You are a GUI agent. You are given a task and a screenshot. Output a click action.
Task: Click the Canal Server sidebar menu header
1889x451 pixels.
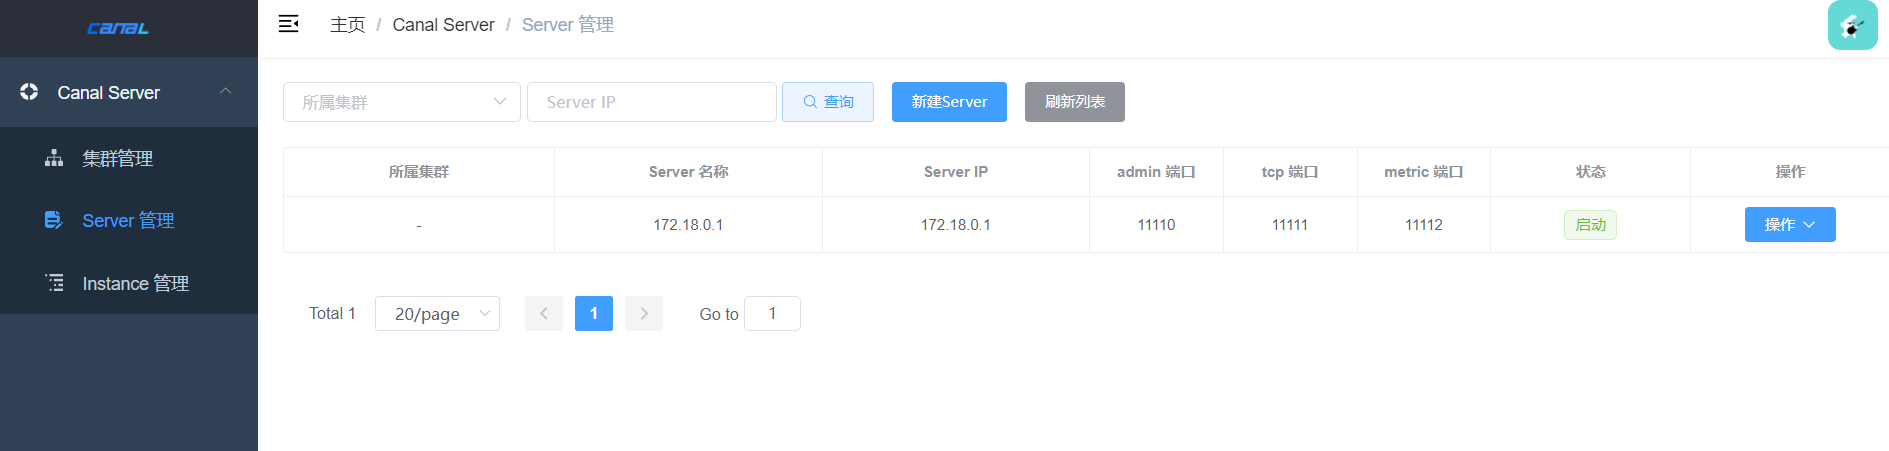coord(129,92)
